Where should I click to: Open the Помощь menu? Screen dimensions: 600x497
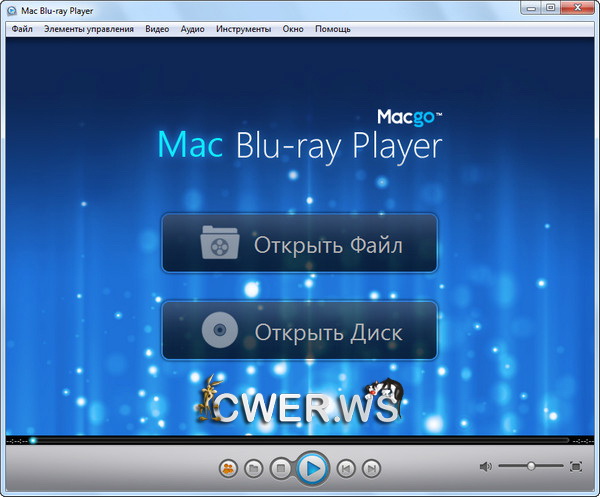pos(333,29)
